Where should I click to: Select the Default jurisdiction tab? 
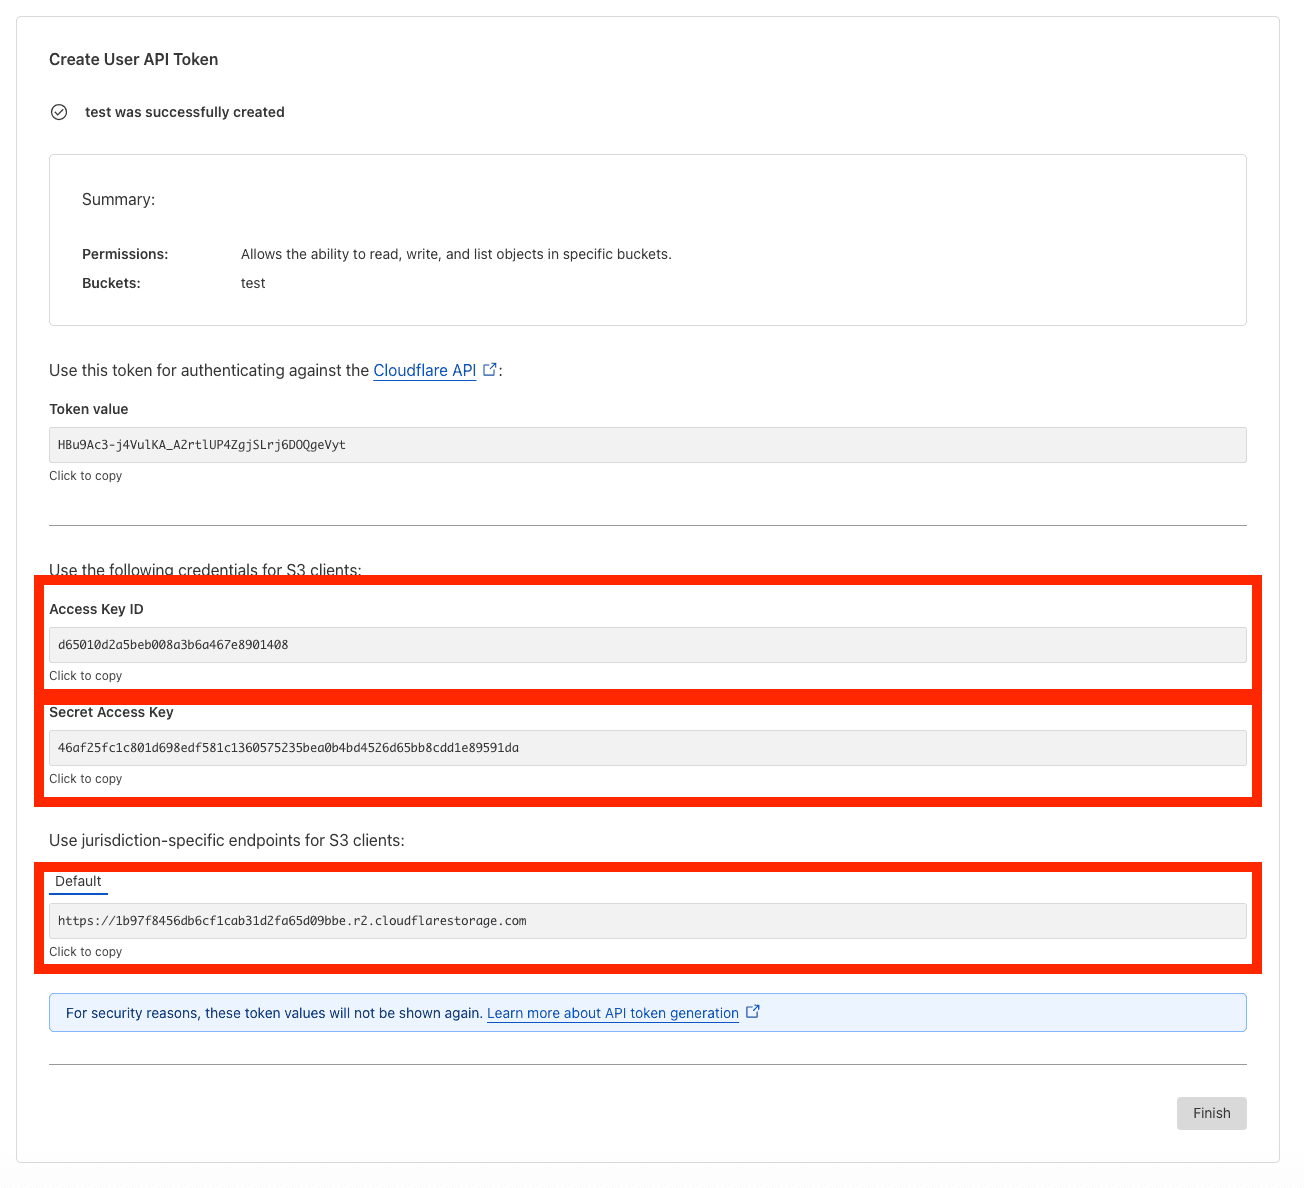[78, 881]
